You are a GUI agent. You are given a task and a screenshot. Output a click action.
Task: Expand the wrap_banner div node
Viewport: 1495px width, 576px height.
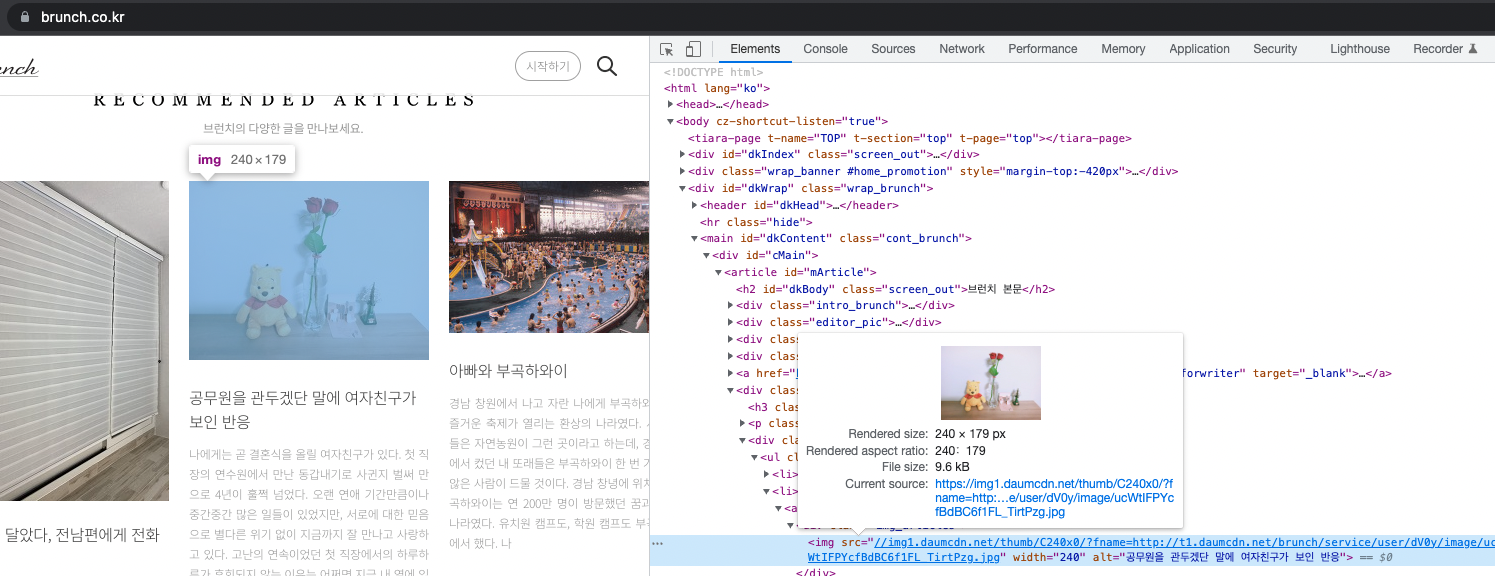(682, 171)
